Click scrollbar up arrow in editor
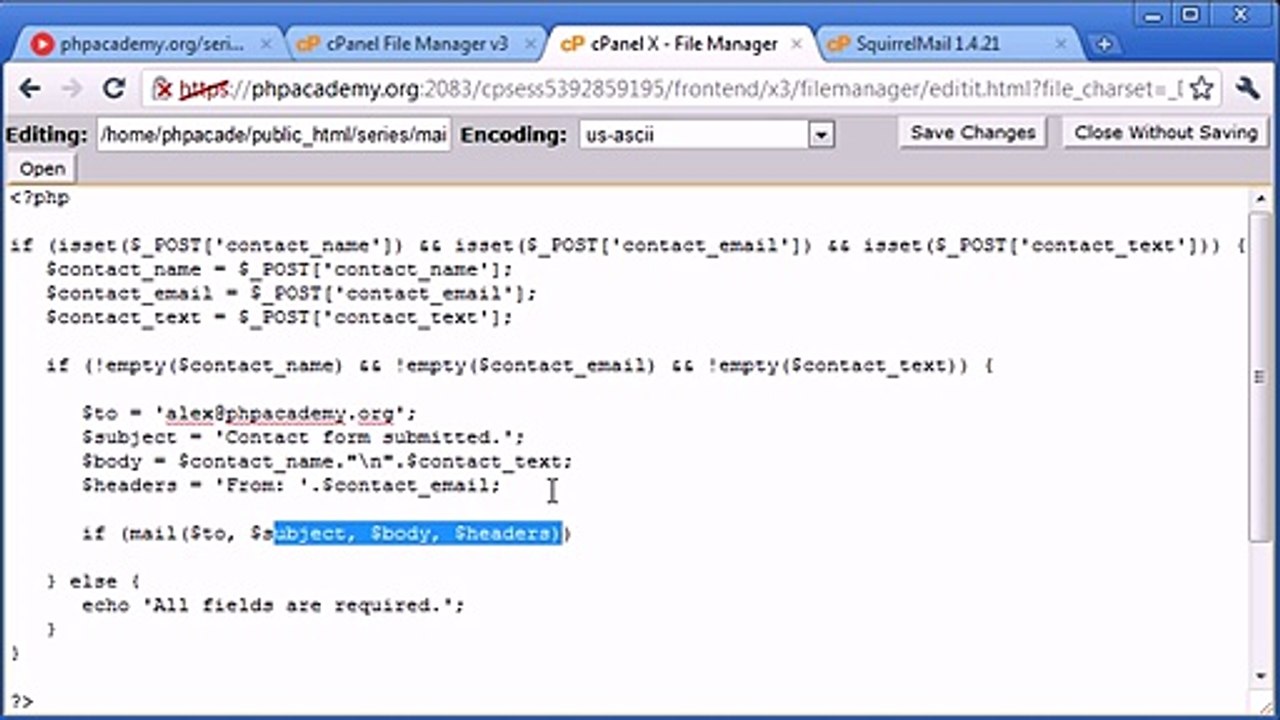Image resolution: width=1280 pixels, height=720 pixels. 1261,197
